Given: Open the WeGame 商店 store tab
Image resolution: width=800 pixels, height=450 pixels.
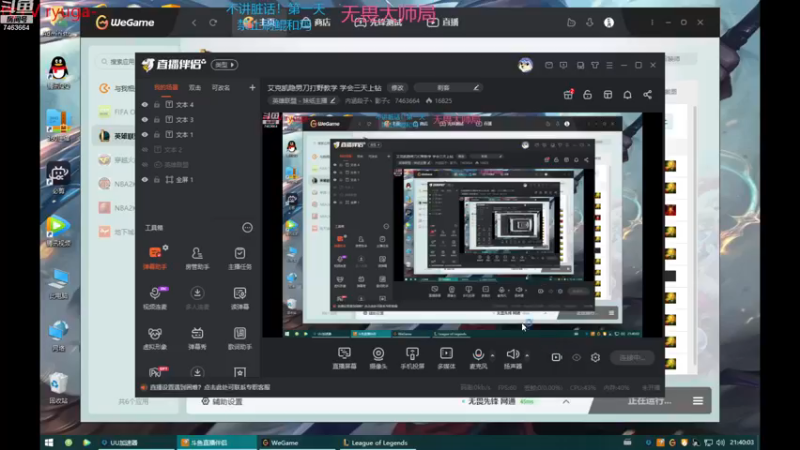Looking at the screenshot, I should point(316,22).
